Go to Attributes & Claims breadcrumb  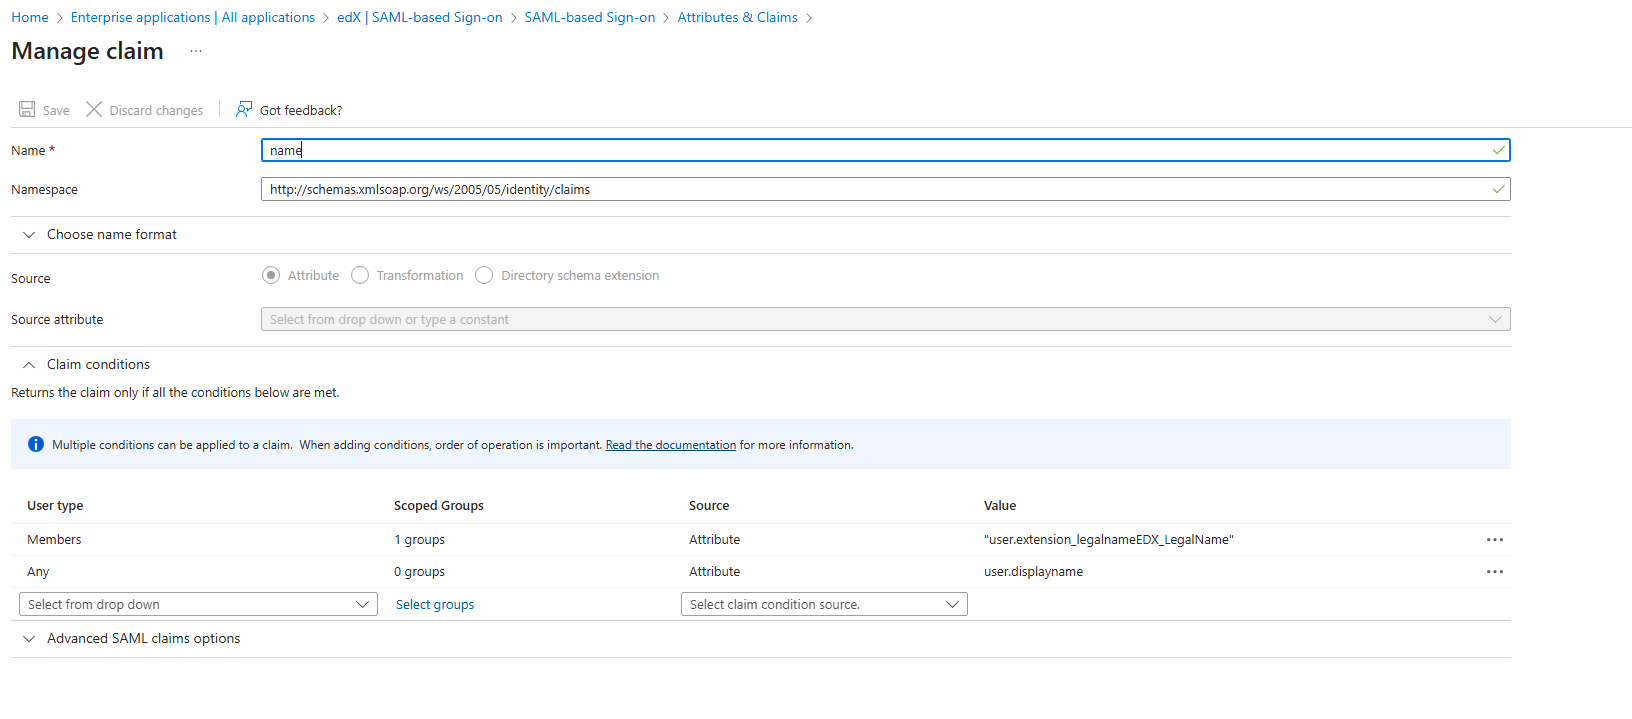point(737,17)
